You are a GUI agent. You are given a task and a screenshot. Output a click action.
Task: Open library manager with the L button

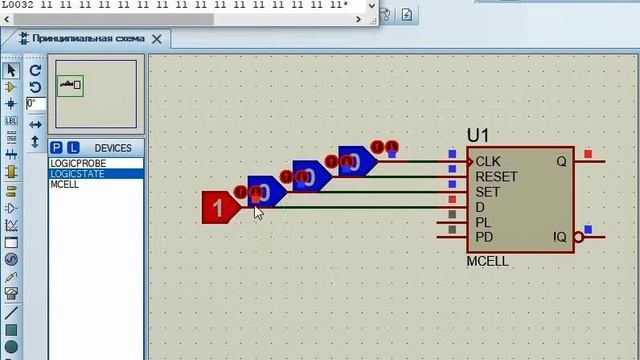tap(73, 148)
